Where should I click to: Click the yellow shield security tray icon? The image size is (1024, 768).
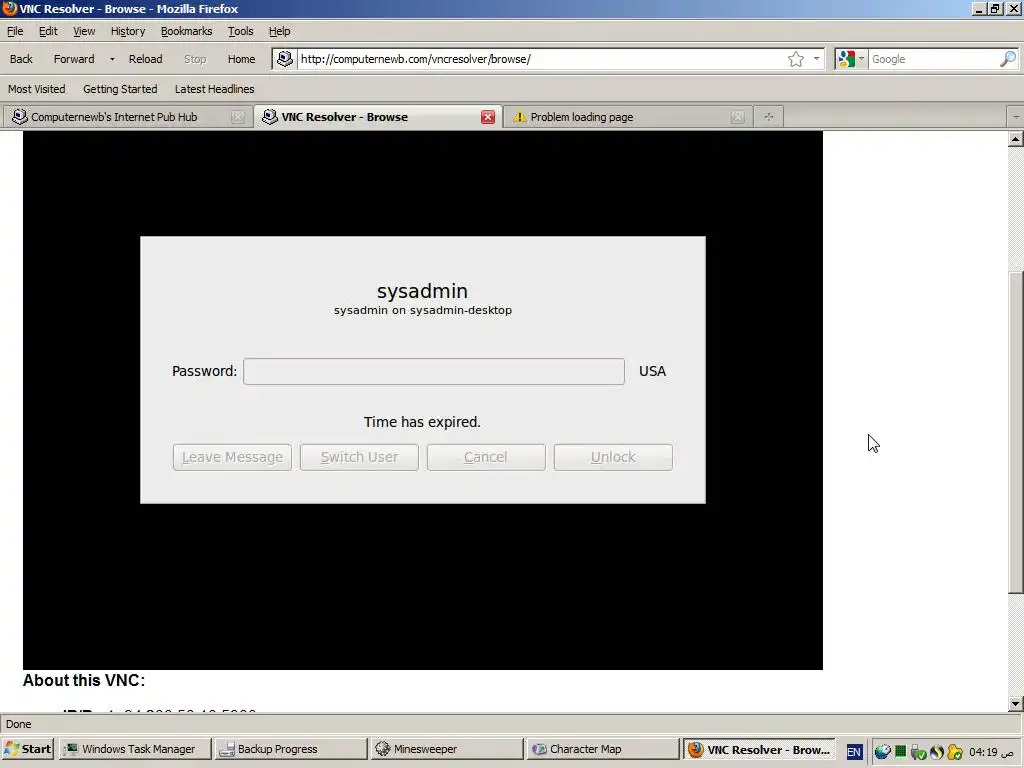click(955, 752)
